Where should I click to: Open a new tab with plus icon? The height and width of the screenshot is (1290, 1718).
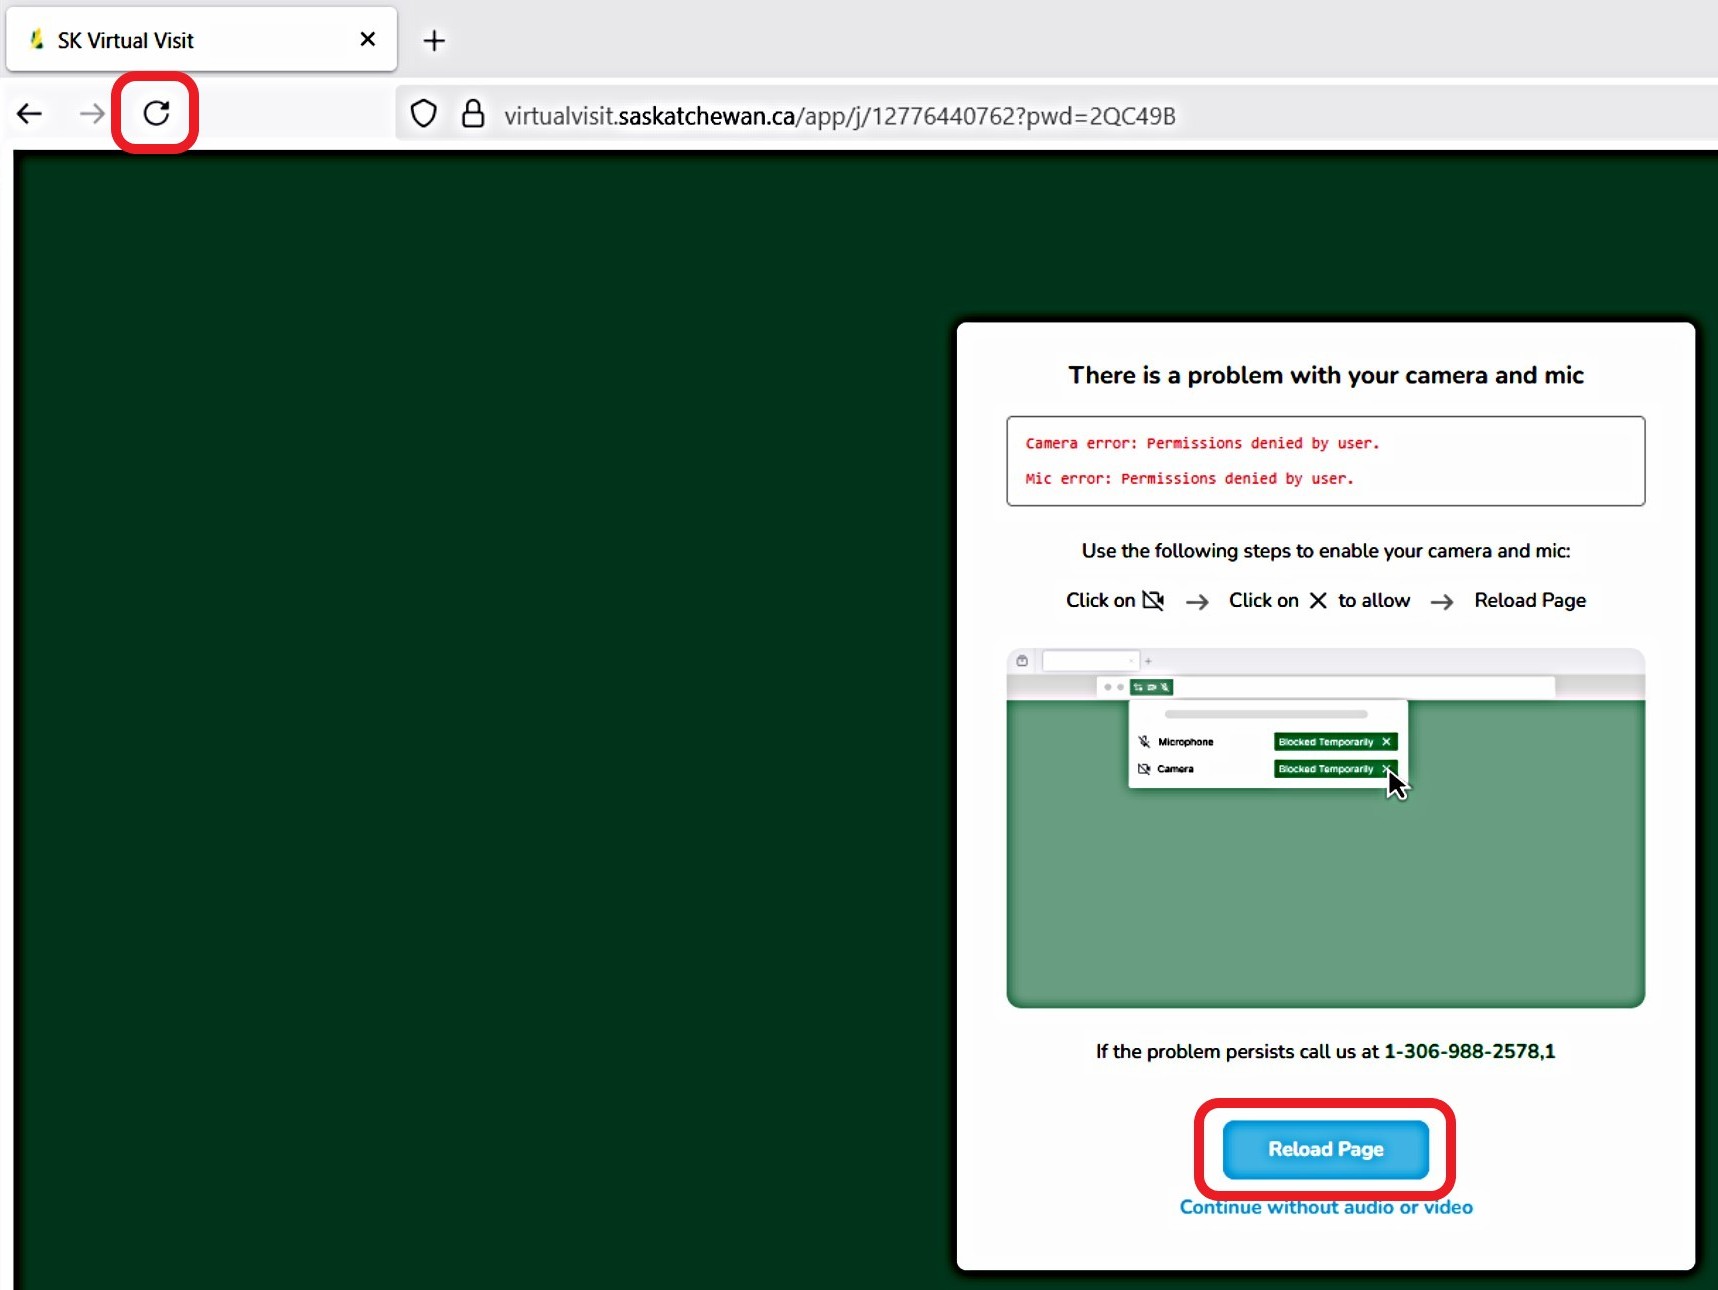[x=434, y=41]
